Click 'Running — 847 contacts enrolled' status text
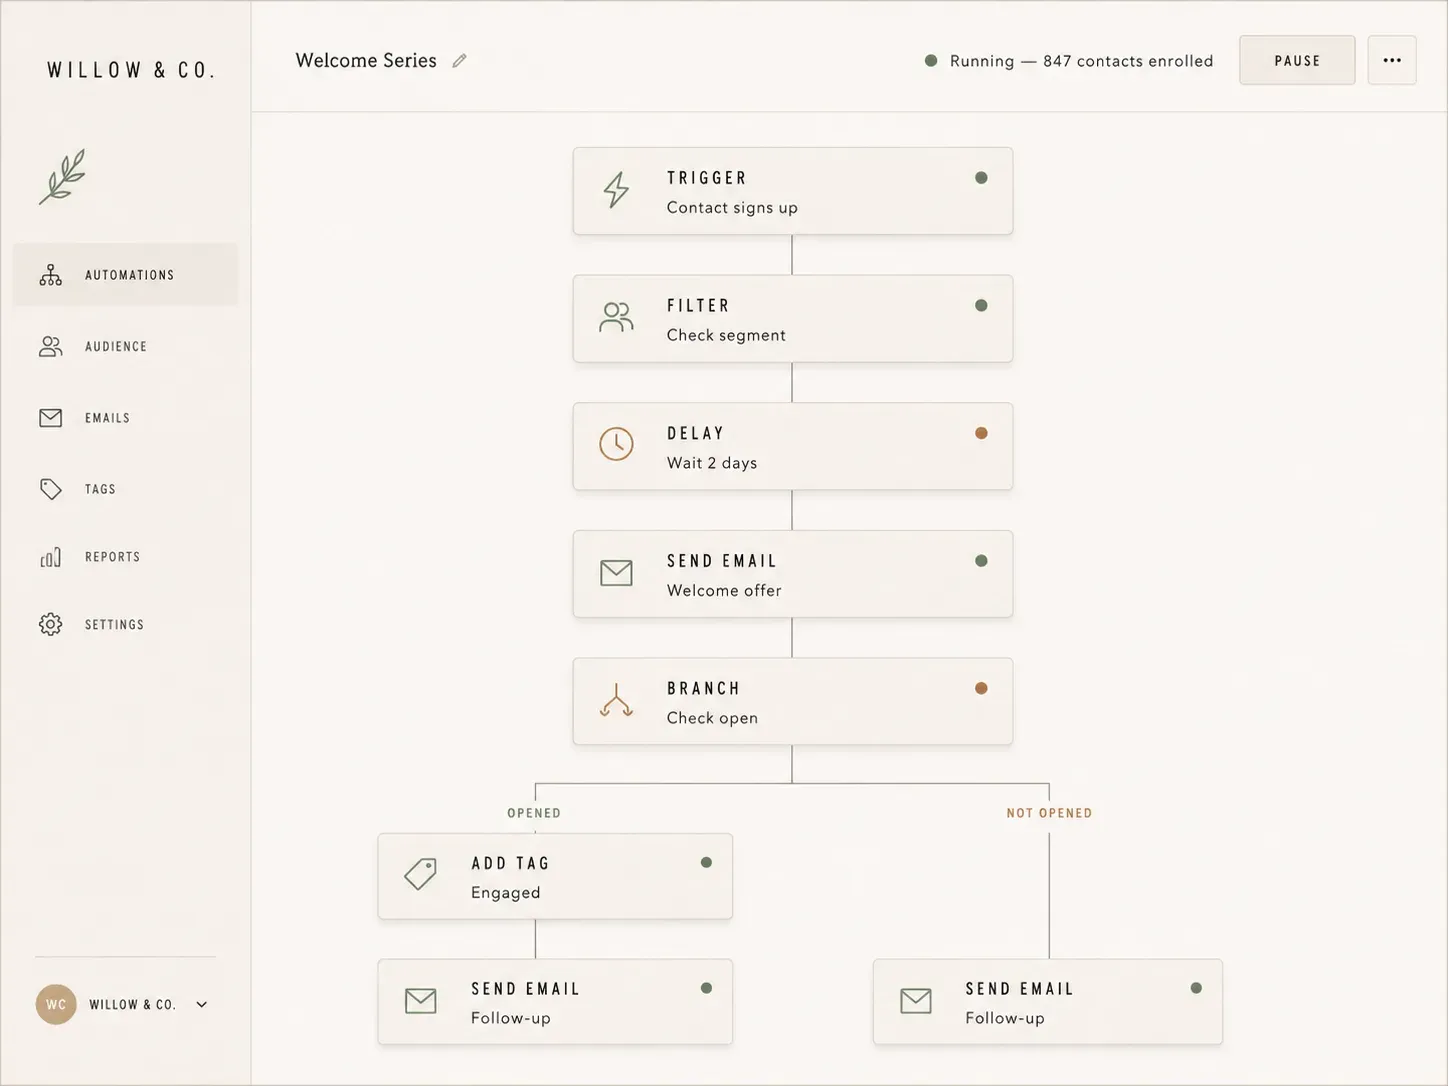The image size is (1448, 1086). point(1081,61)
